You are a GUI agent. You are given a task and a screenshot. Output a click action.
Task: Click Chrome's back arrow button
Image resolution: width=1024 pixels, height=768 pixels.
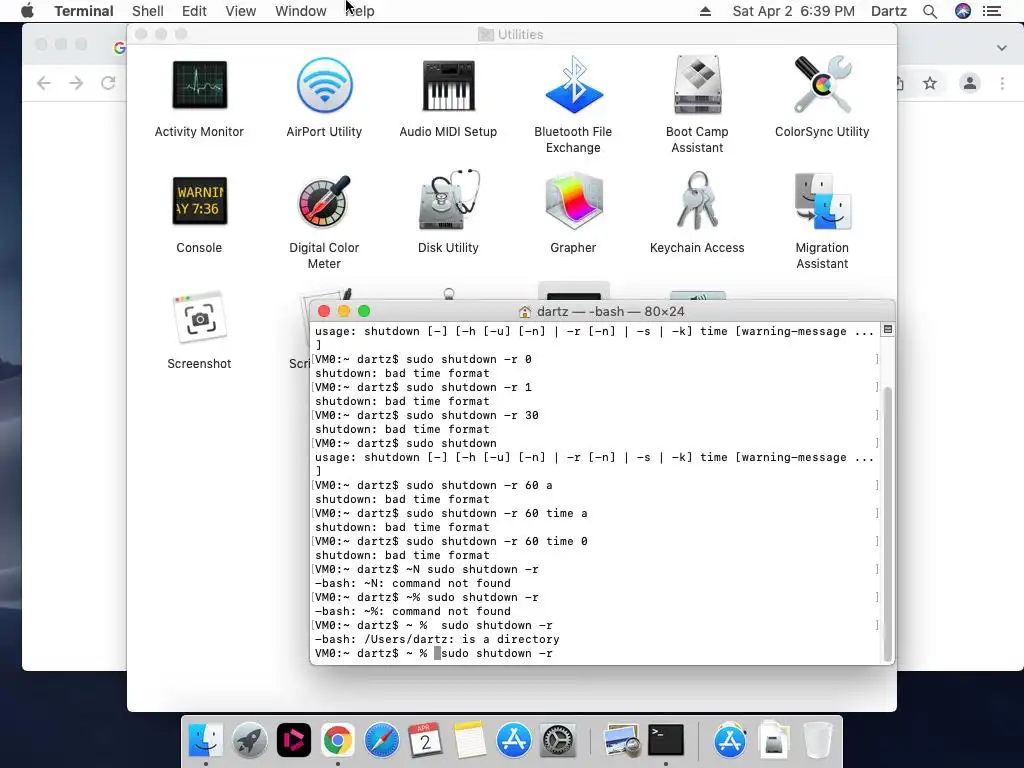(x=44, y=83)
